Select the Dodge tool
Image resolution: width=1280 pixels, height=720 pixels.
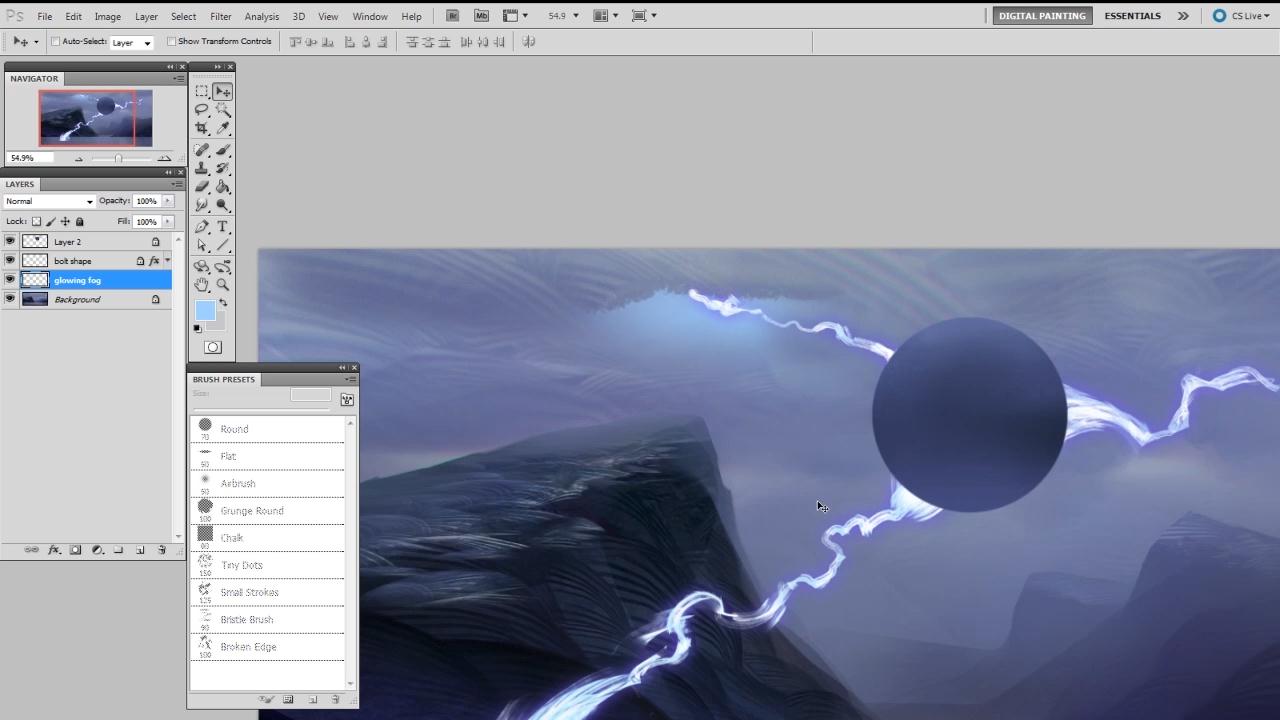222,206
